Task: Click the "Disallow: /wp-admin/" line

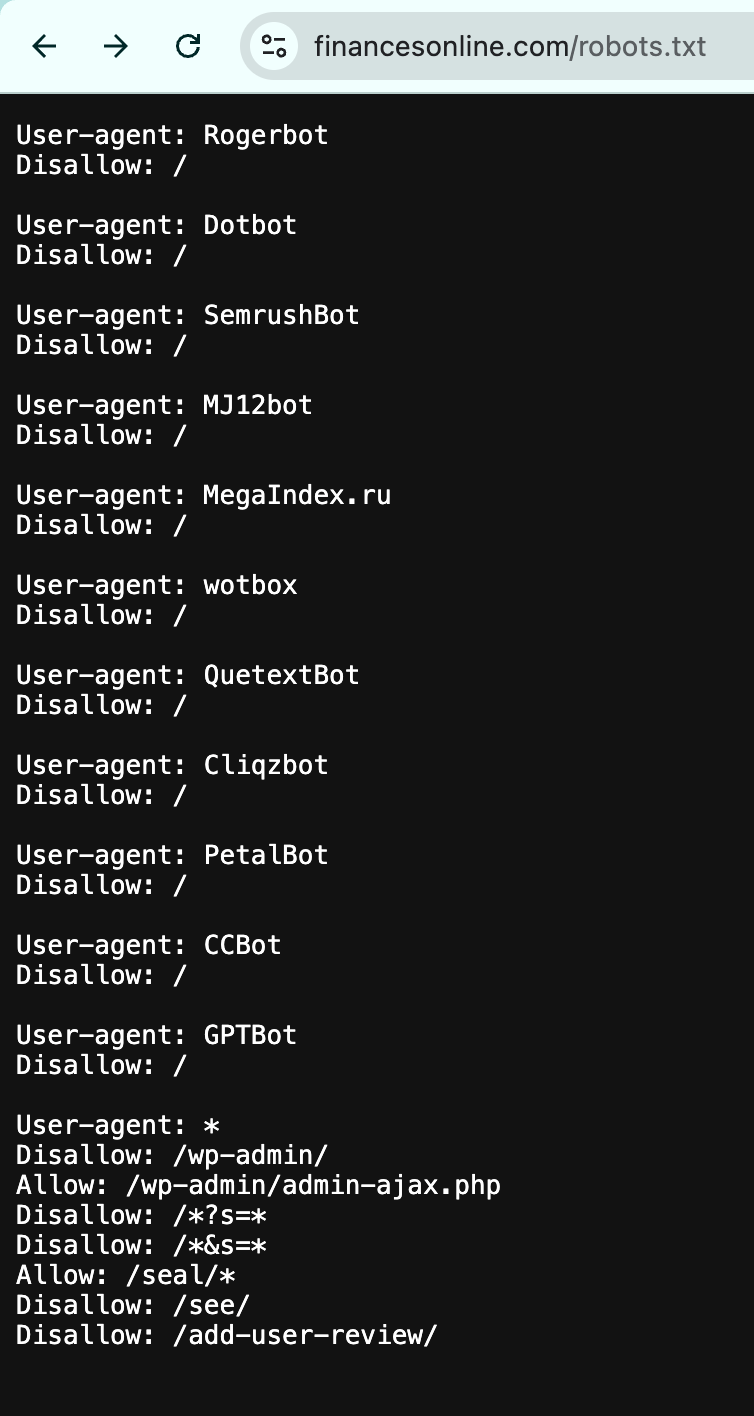Action: 172,1155
